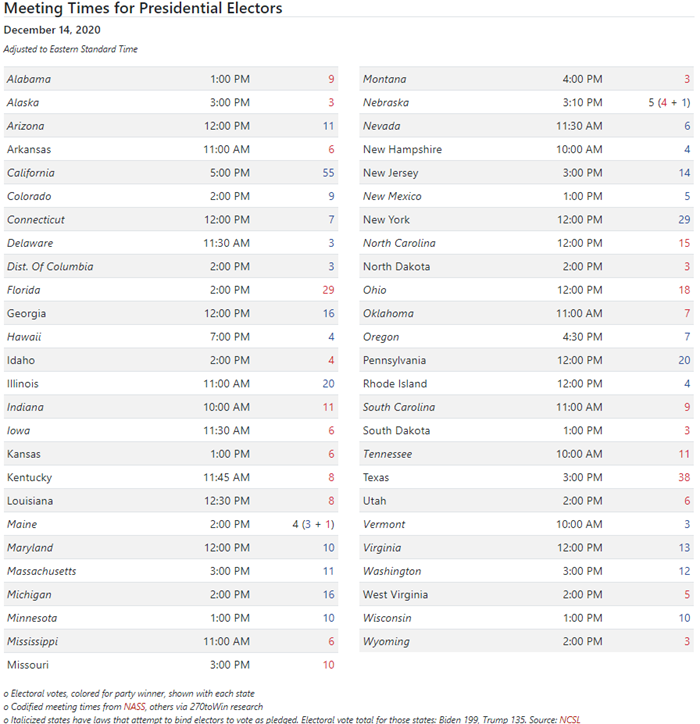Image resolution: width=700 pixels, height=724 pixels.
Task: Select Oregon's 4:30 PM time
Action: tap(582, 337)
